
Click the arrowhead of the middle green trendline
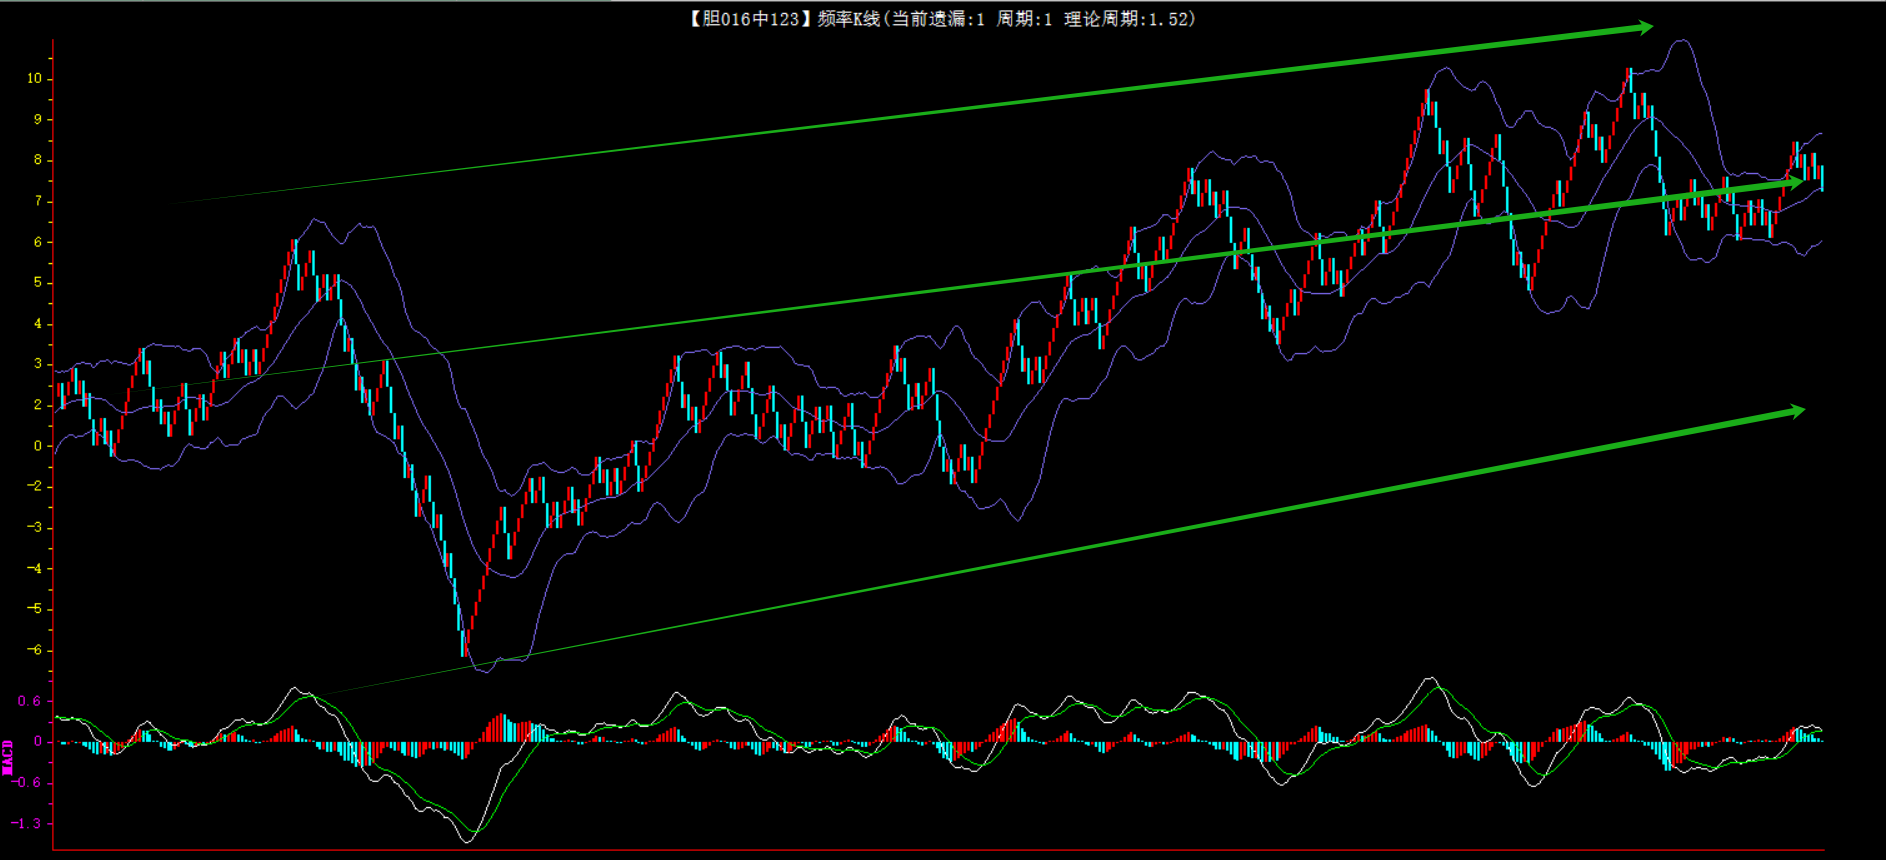coord(1795,182)
